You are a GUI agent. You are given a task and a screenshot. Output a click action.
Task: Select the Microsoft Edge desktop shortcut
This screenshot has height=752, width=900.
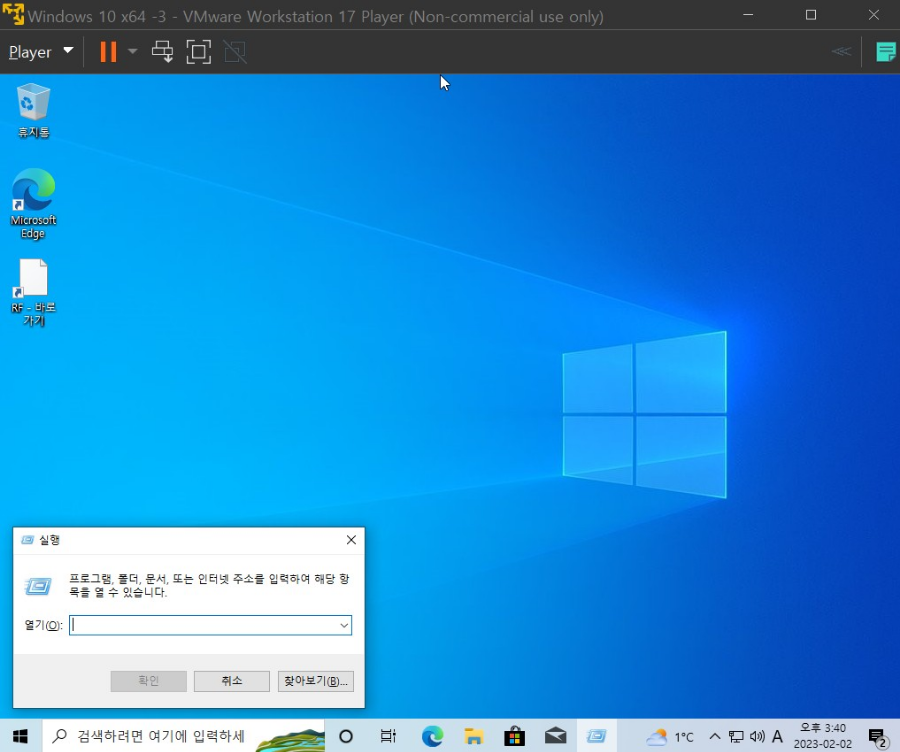point(33,204)
